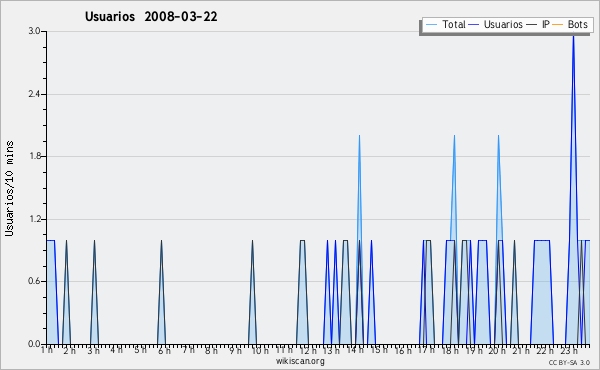Click the '18 h' x-axis label
Screen dimensions: 600x370
coord(450,351)
